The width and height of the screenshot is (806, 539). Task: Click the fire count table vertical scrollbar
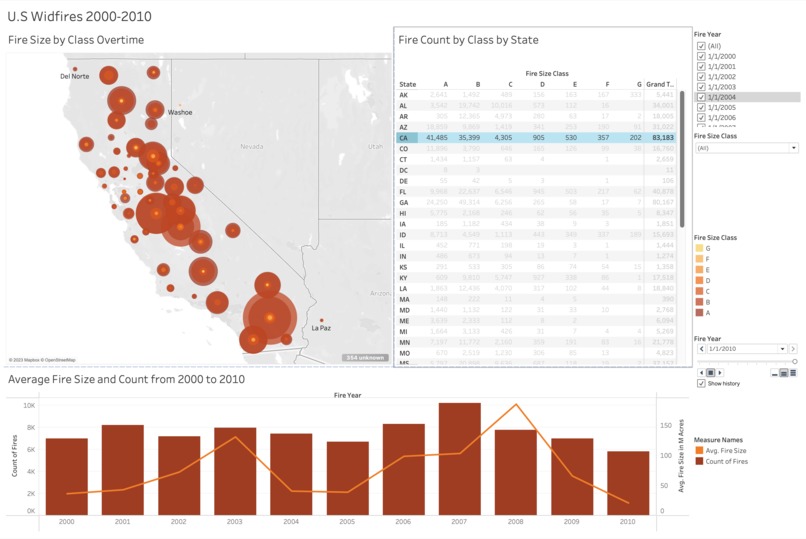coord(682,159)
